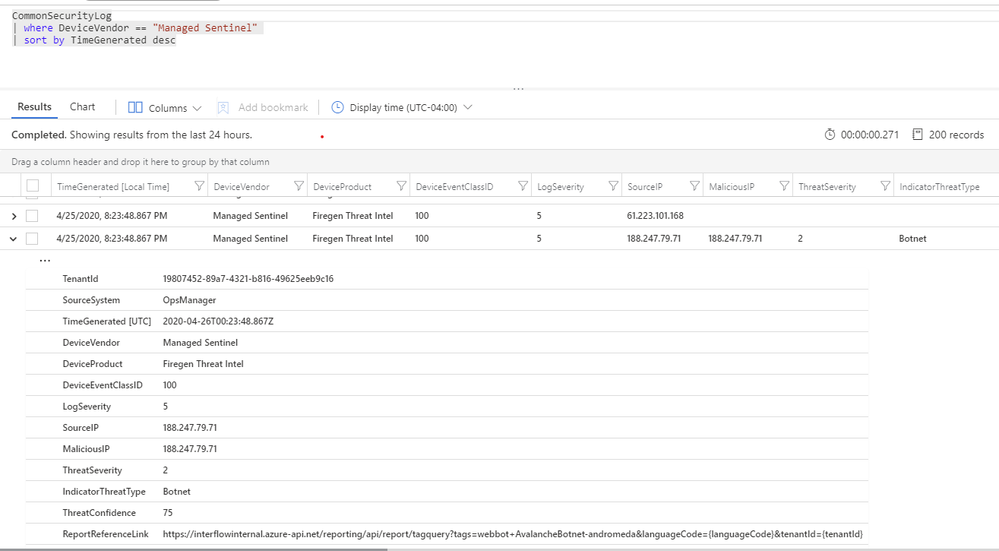
Task: Click the bookmark icon beside Add bookmark
Action: 223,108
